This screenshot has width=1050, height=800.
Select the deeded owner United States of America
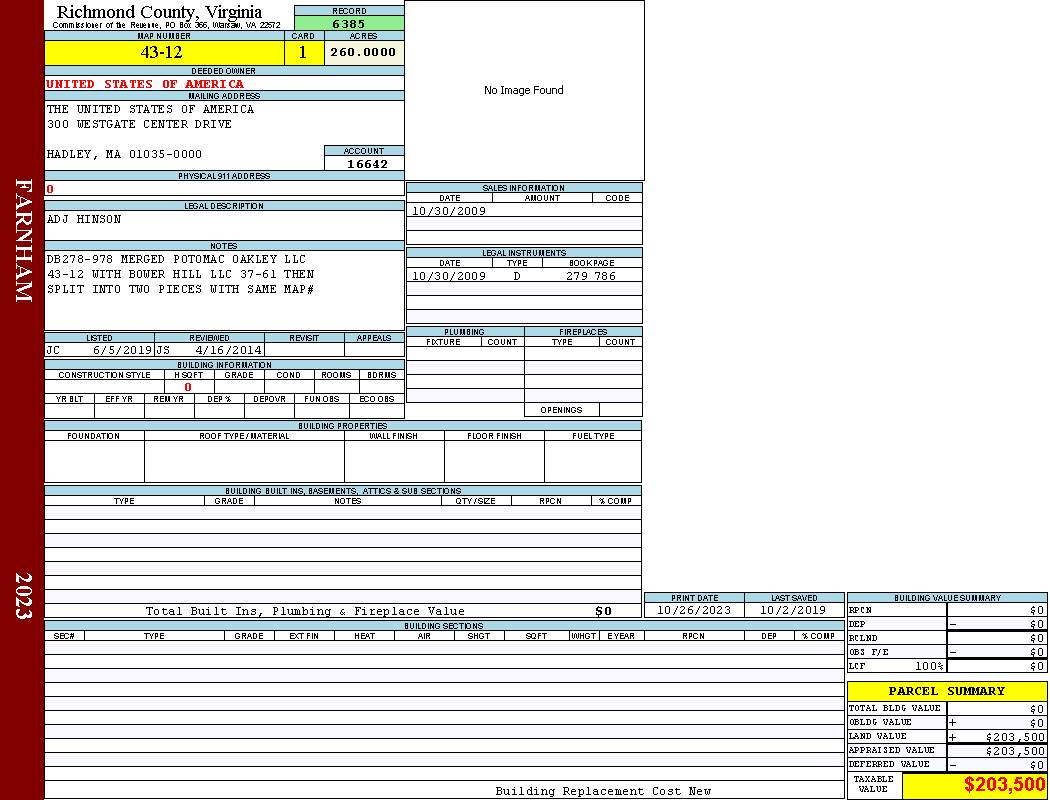coord(145,84)
